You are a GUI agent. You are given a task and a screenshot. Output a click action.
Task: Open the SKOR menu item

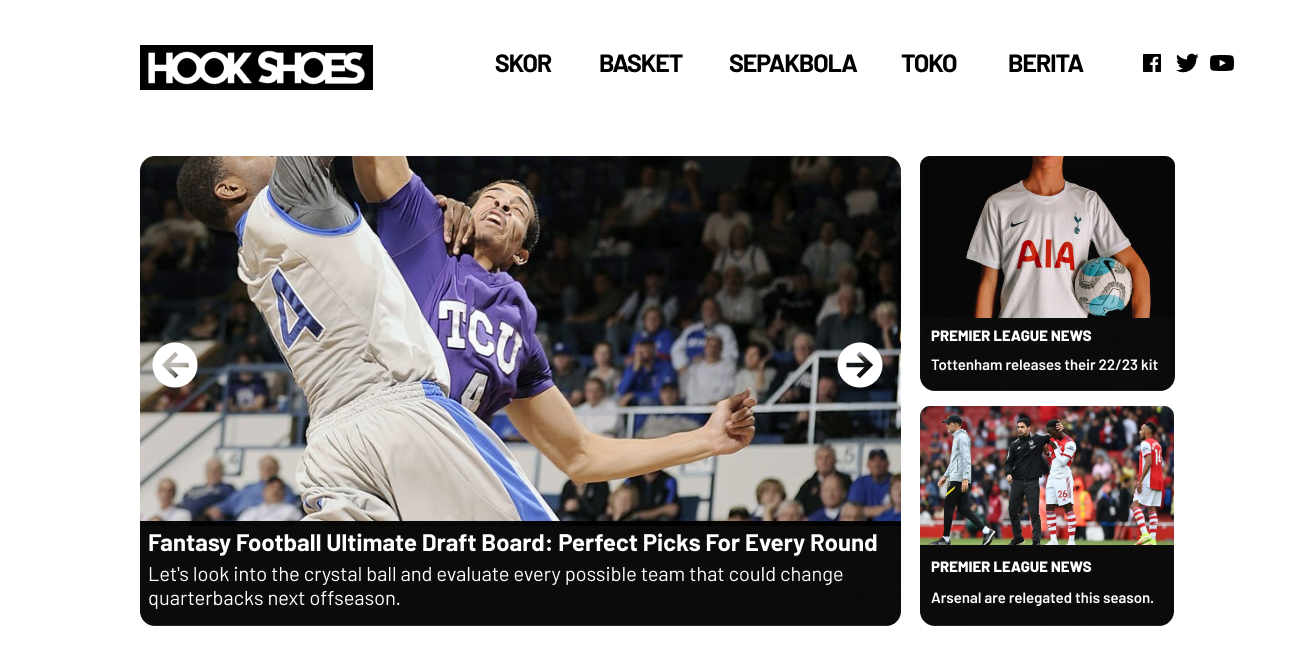click(x=523, y=64)
